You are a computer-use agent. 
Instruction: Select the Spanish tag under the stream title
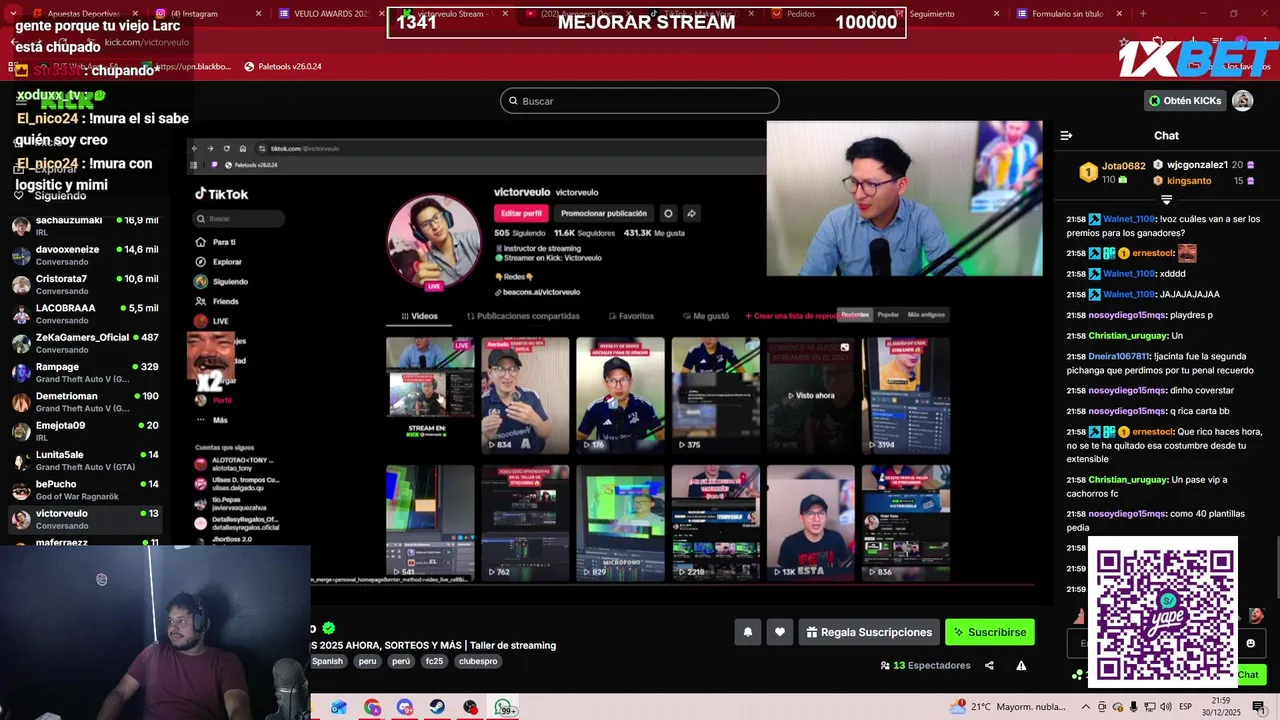coord(327,661)
